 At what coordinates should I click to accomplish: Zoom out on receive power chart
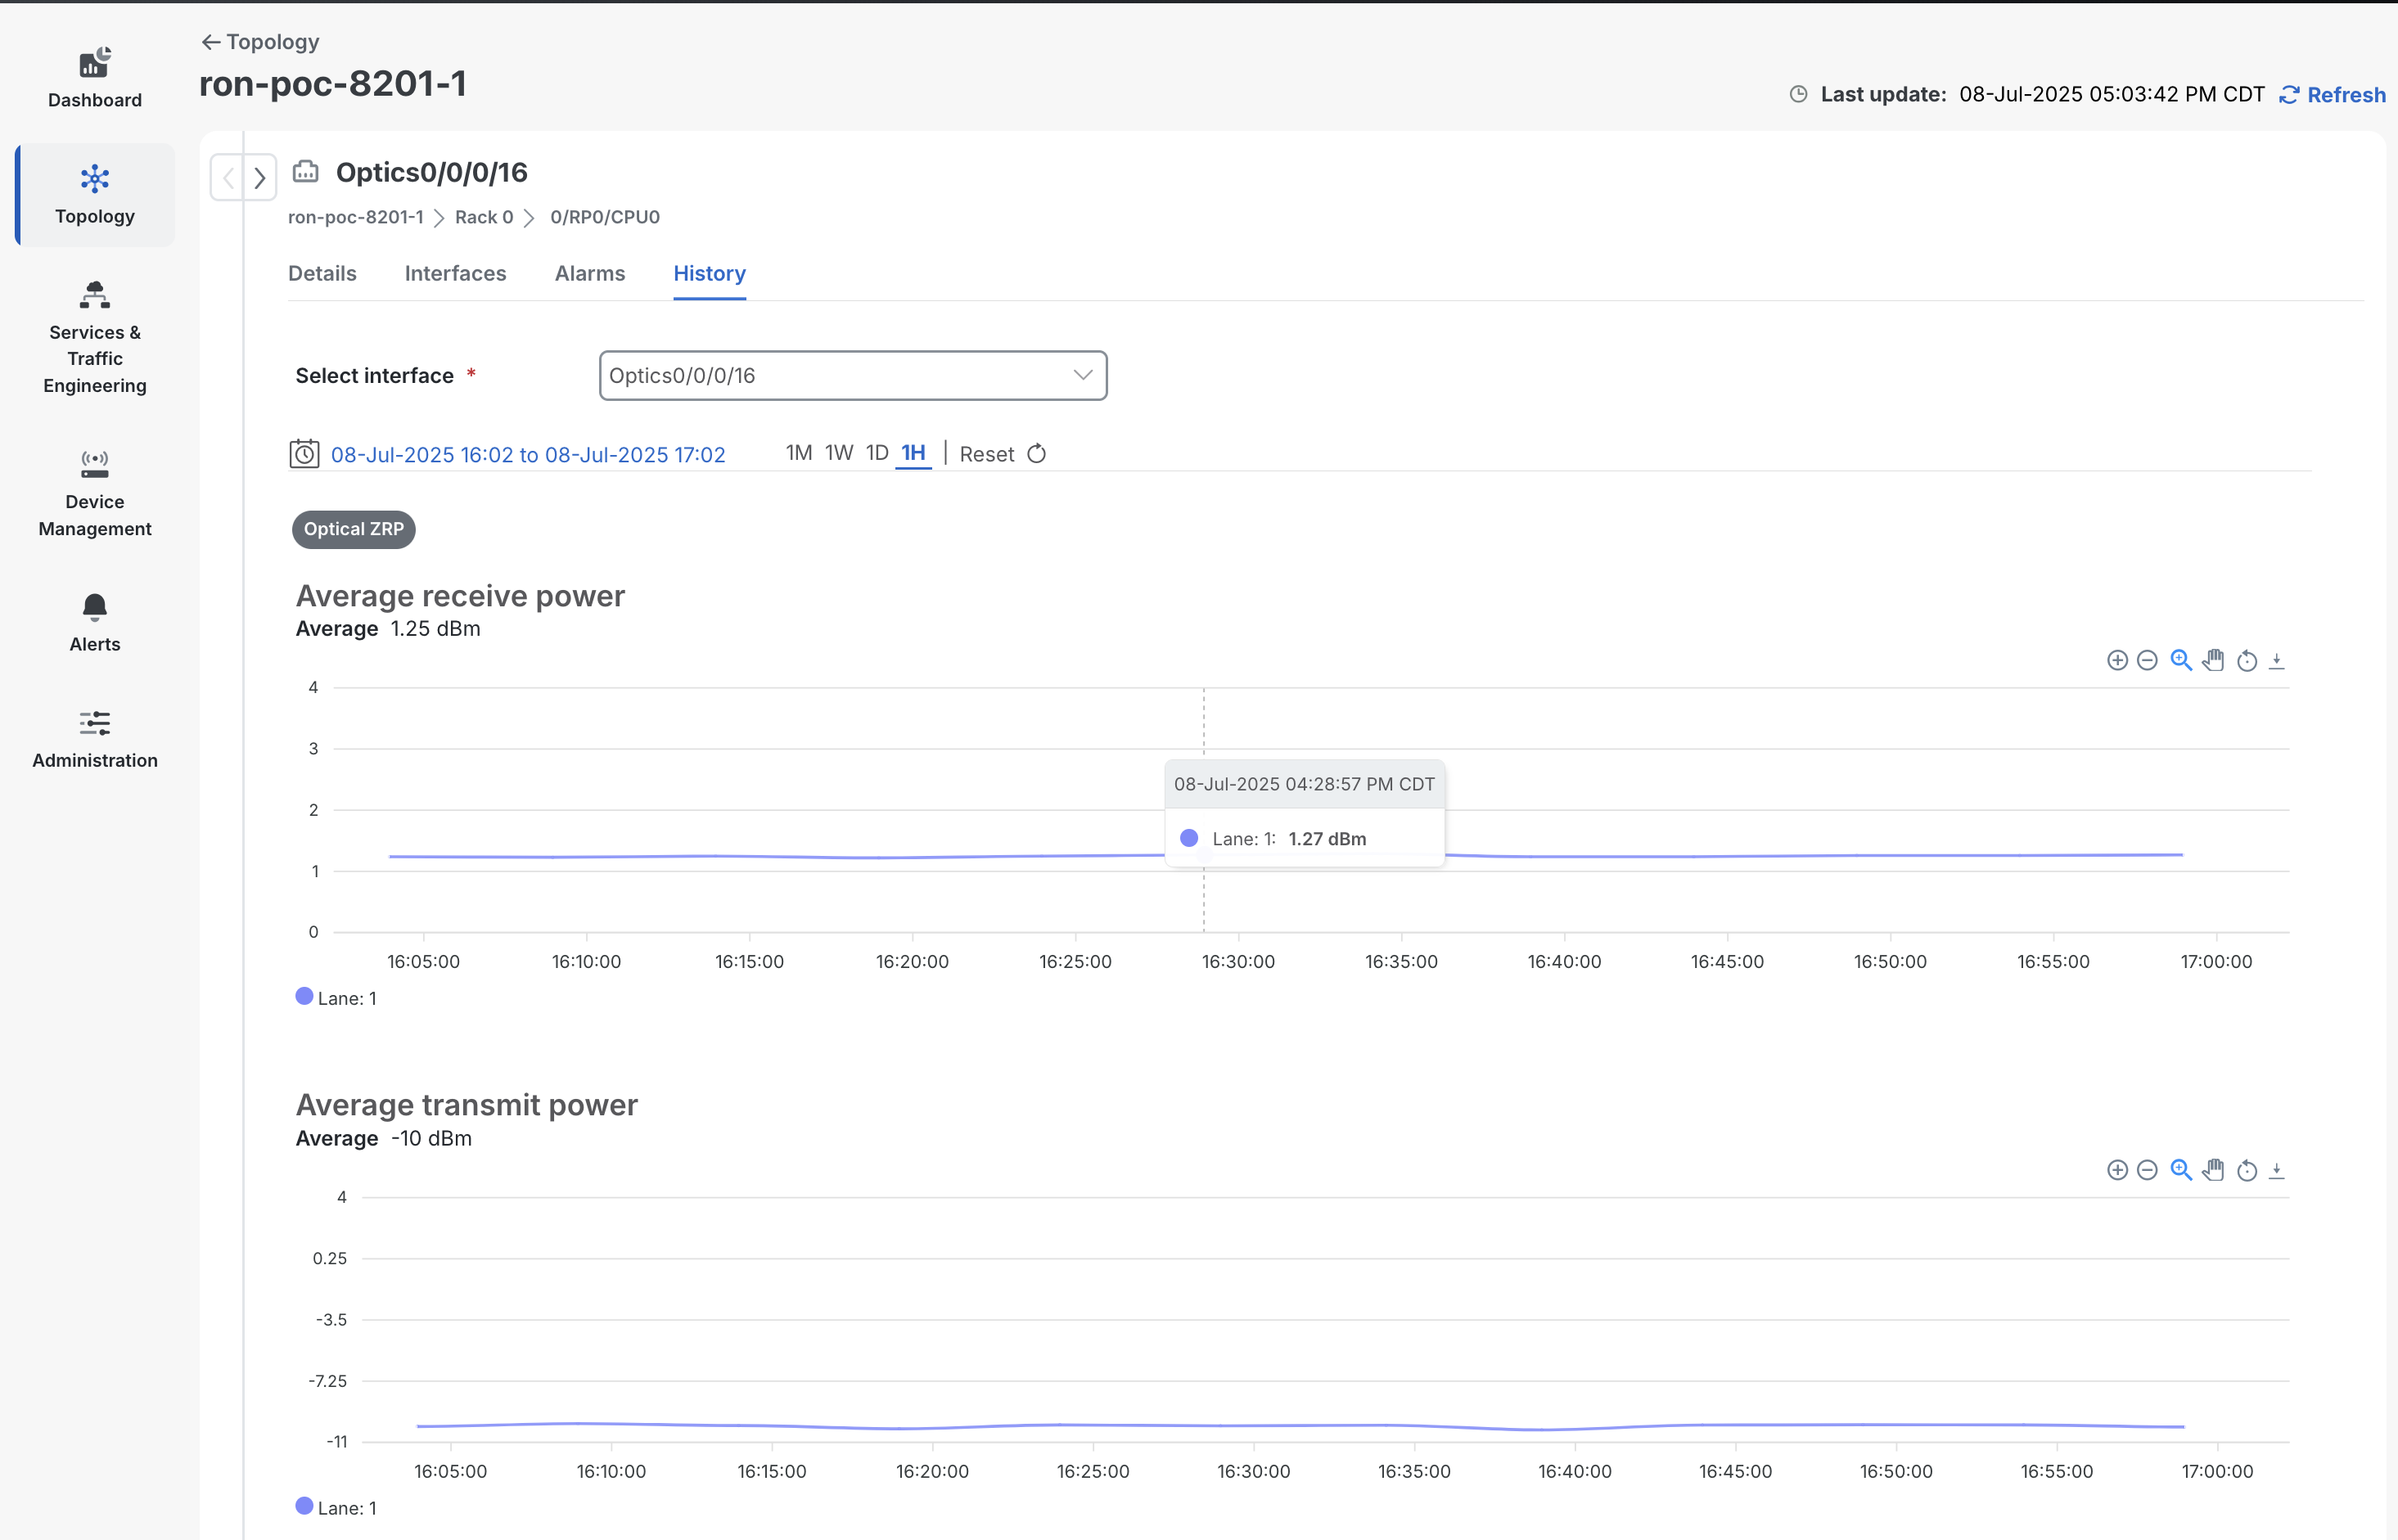[x=2147, y=660]
